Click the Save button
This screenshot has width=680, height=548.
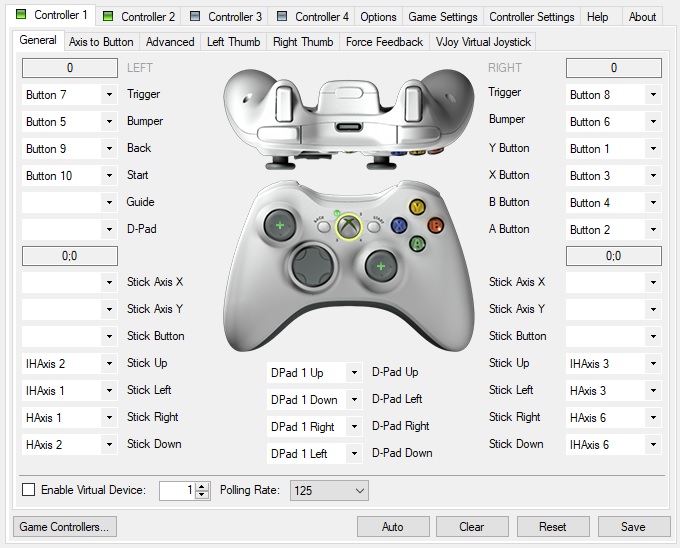tap(634, 526)
